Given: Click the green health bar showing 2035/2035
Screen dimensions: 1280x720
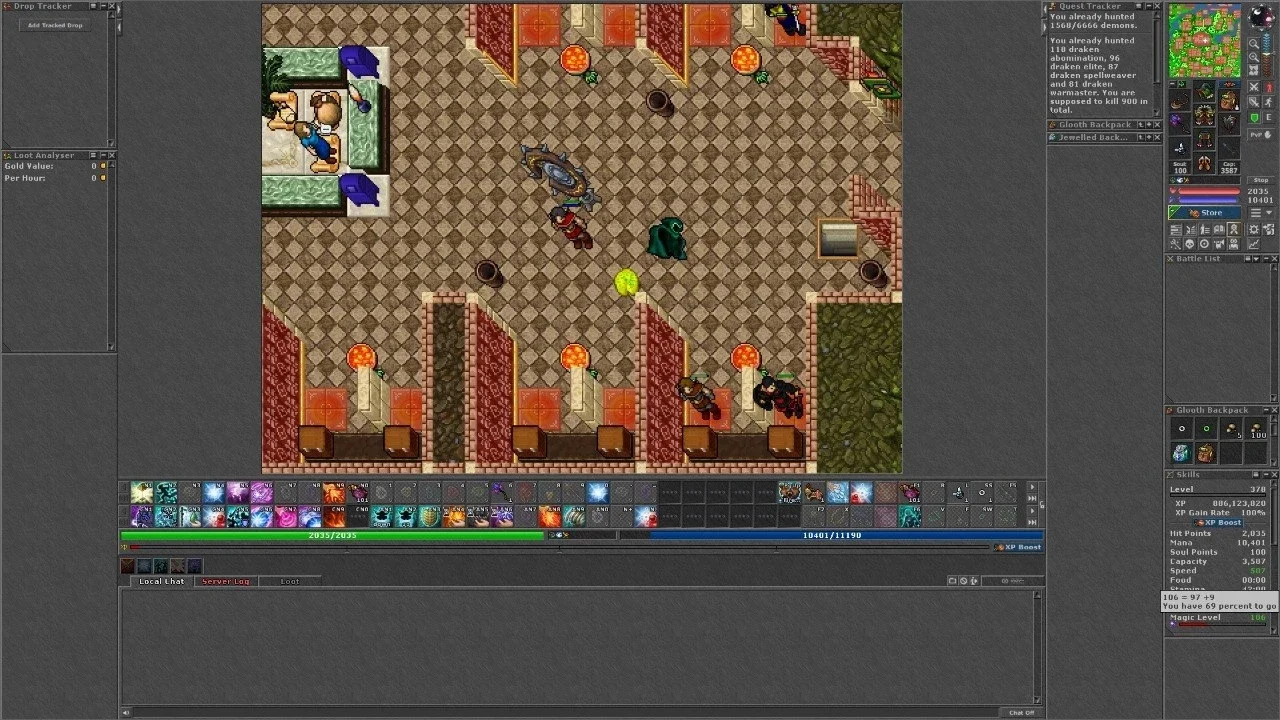Looking at the screenshot, I should [332, 535].
